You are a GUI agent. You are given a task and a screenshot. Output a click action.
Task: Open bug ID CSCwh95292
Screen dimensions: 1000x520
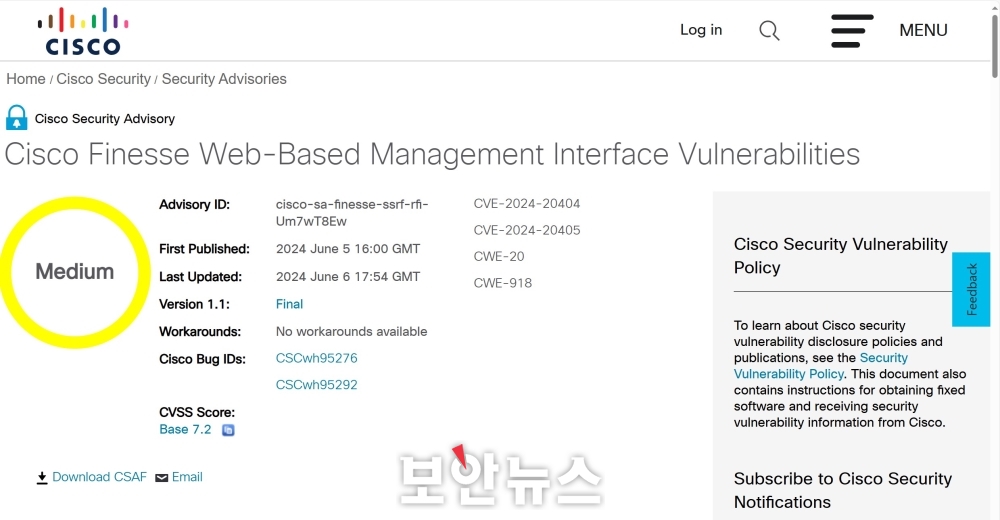(x=316, y=385)
